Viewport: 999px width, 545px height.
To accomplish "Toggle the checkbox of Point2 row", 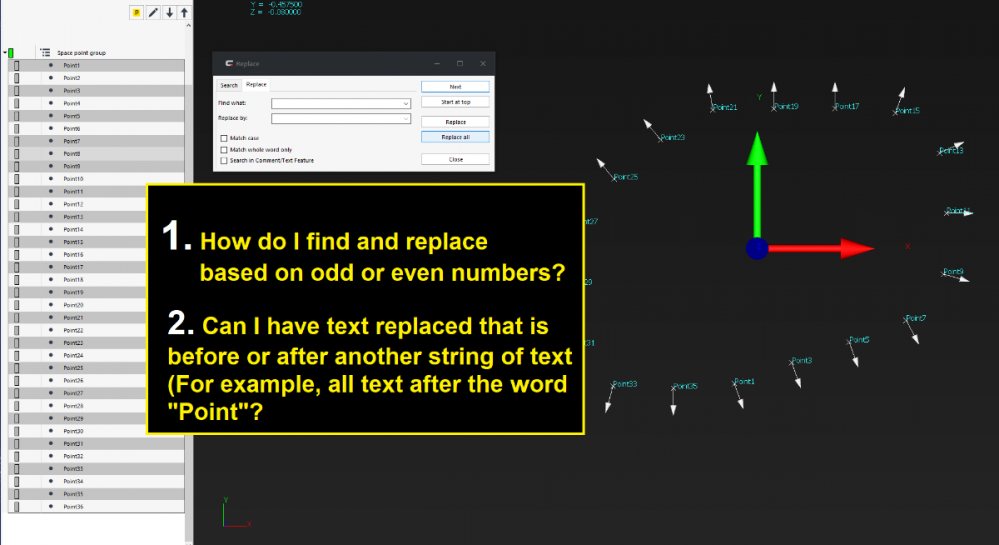I will [x=17, y=78].
